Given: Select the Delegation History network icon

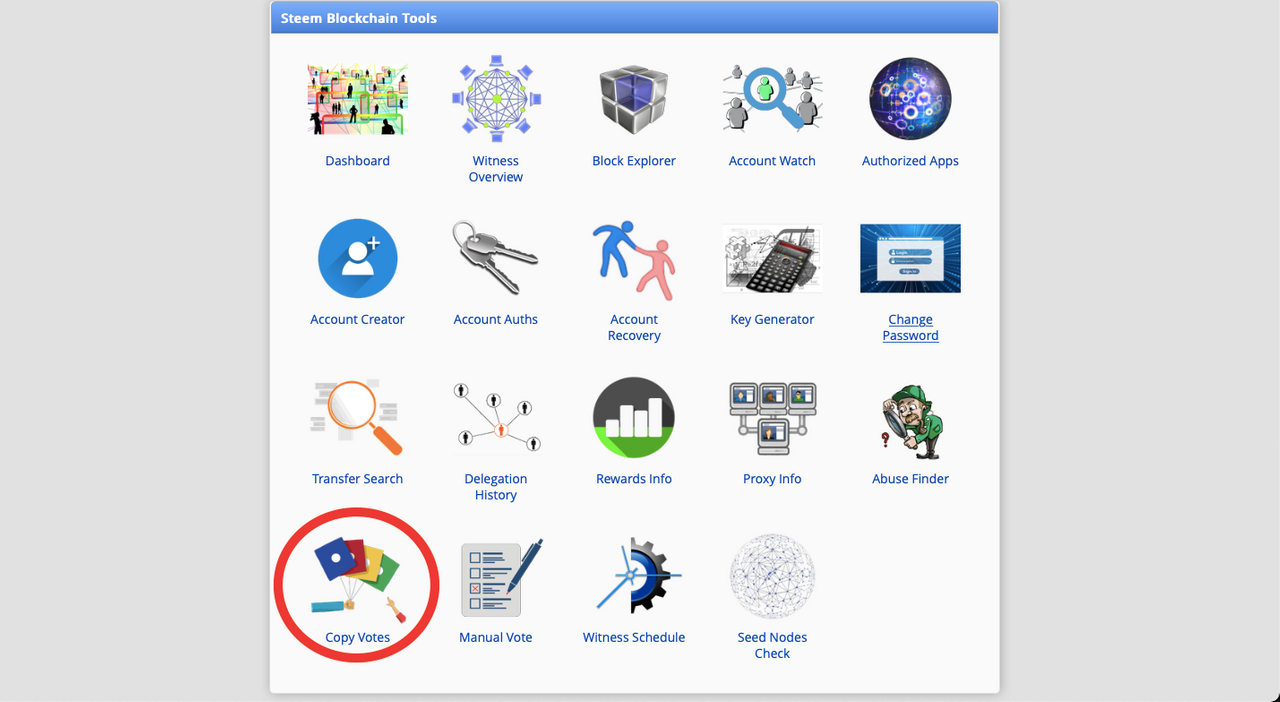Looking at the screenshot, I should click(496, 417).
